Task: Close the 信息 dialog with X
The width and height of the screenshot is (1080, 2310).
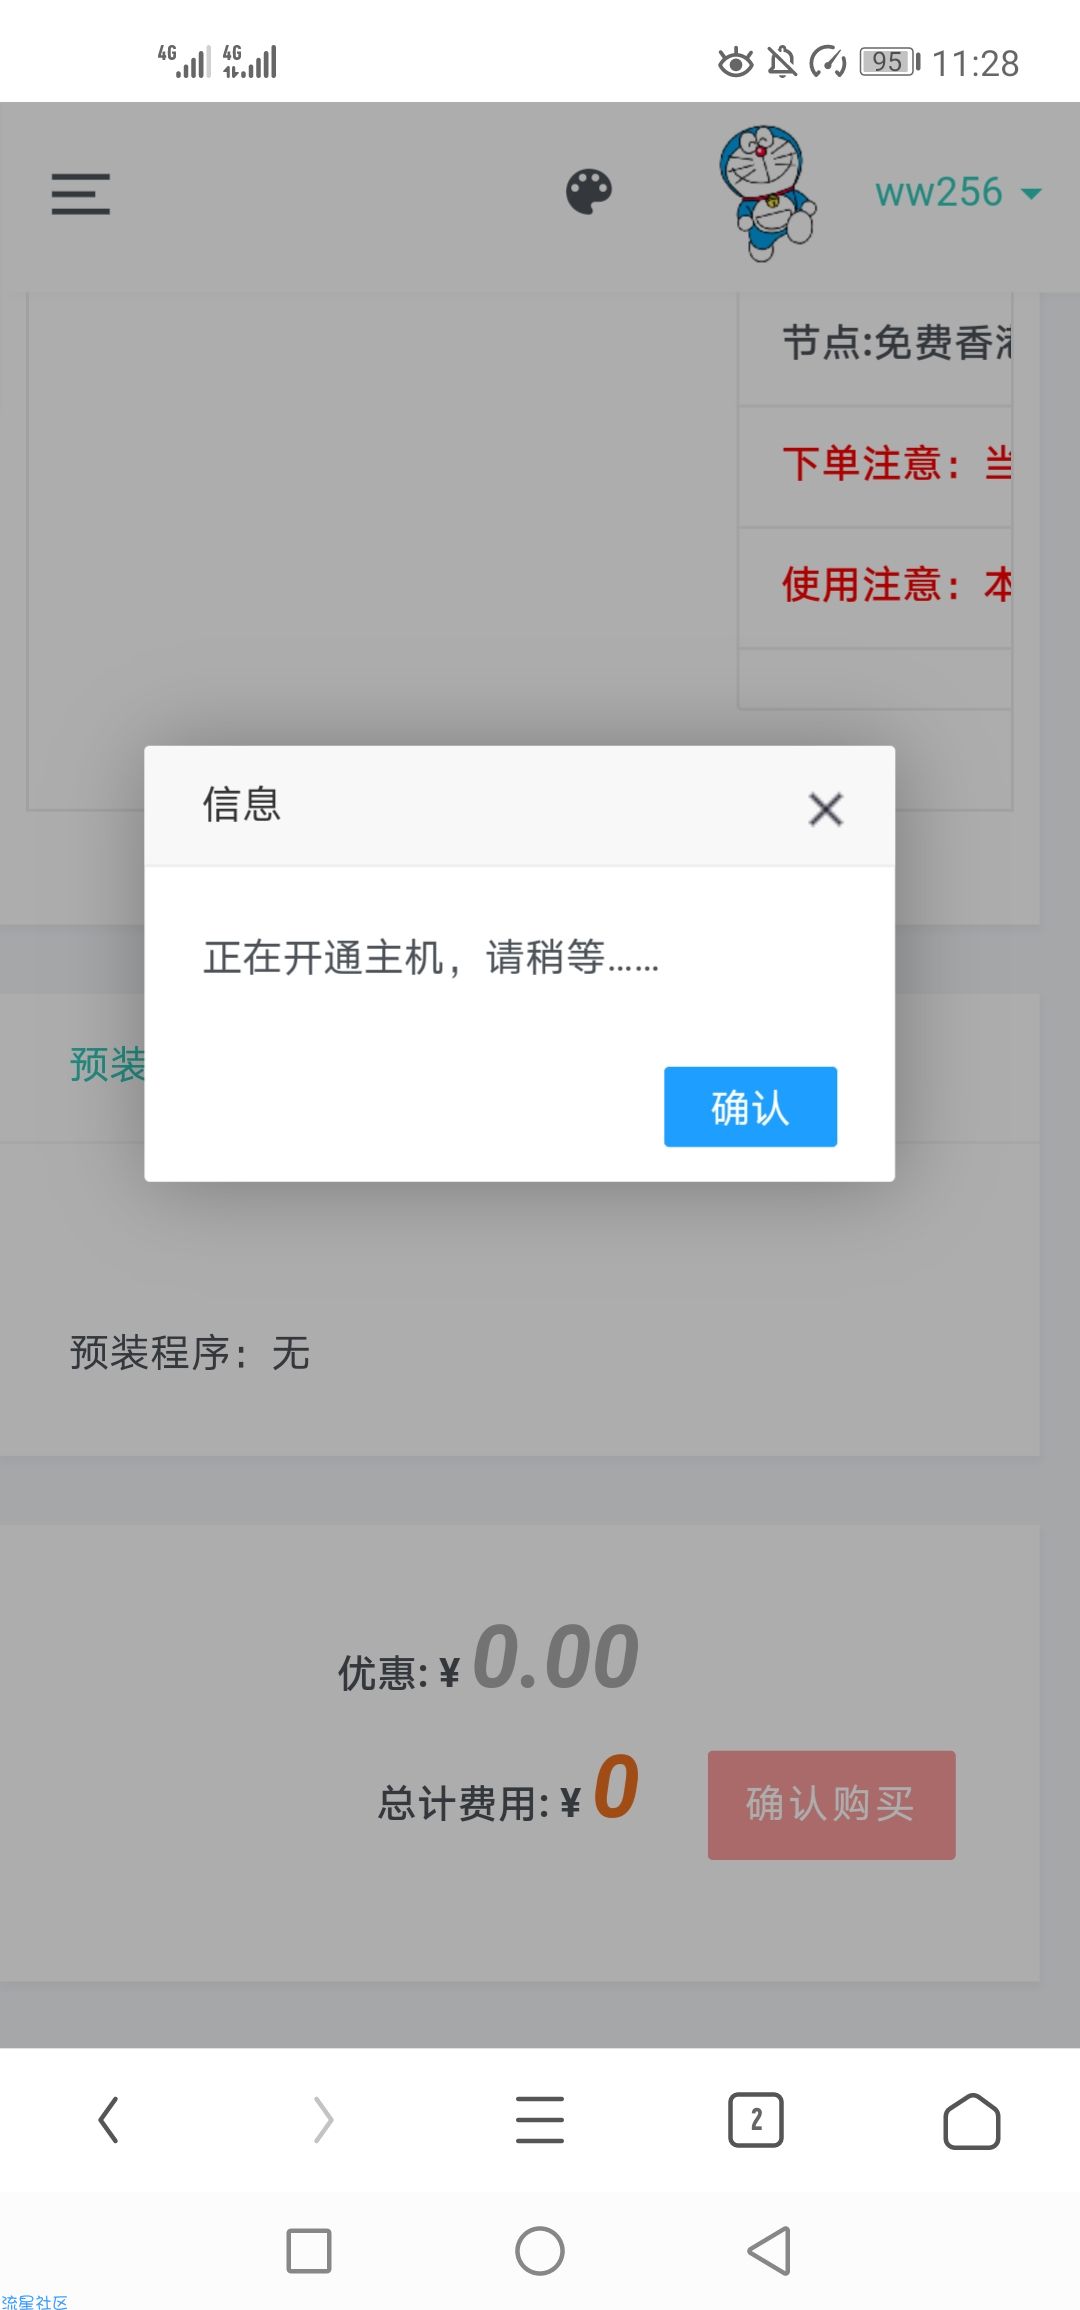Action: (x=826, y=809)
